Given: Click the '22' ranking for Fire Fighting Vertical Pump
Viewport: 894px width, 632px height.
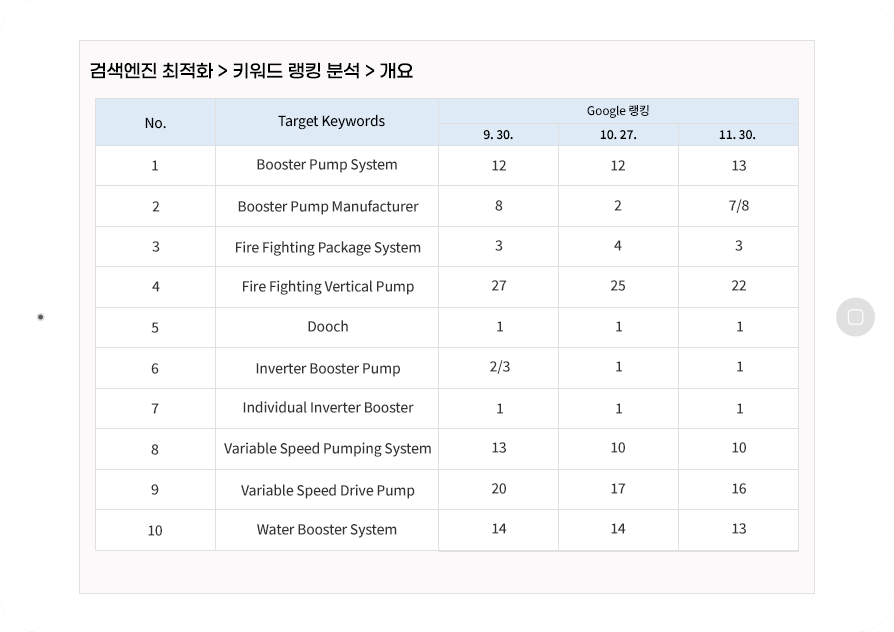Looking at the screenshot, I should coord(739,285).
